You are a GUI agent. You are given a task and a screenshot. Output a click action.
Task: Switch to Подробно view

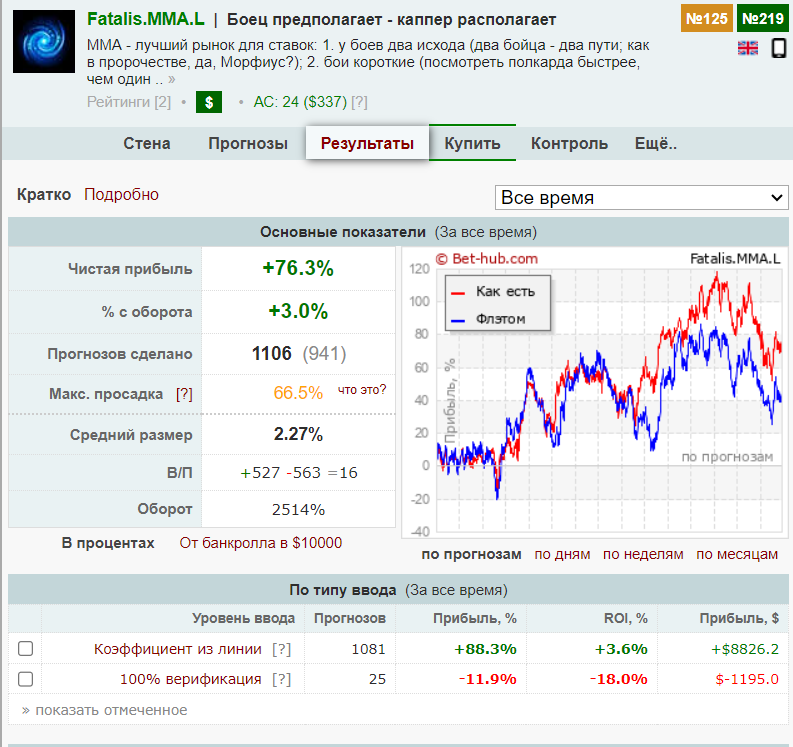tap(121, 195)
